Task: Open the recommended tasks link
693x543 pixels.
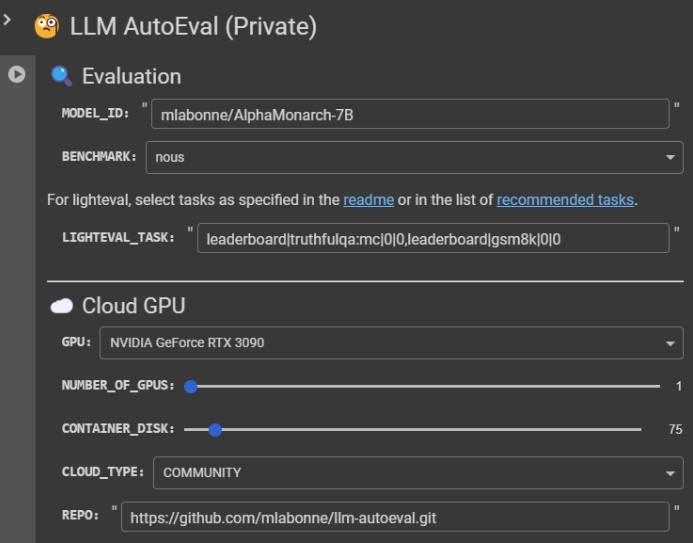Action: pyautogui.click(x=565, y=200)
